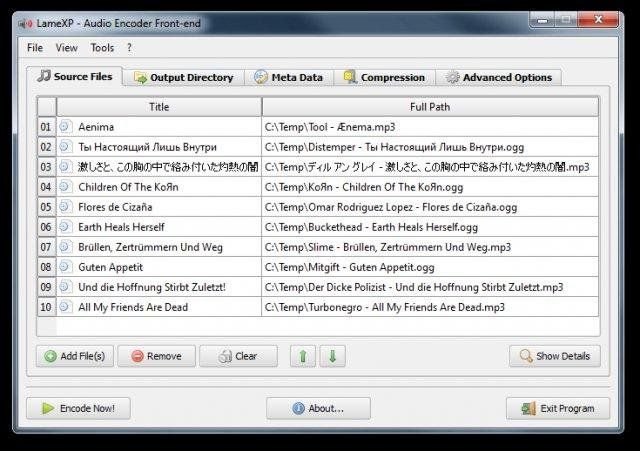Viewport: 640px width, 451px height.
Task: Select row number 10 header
Action: coord(46,307)
